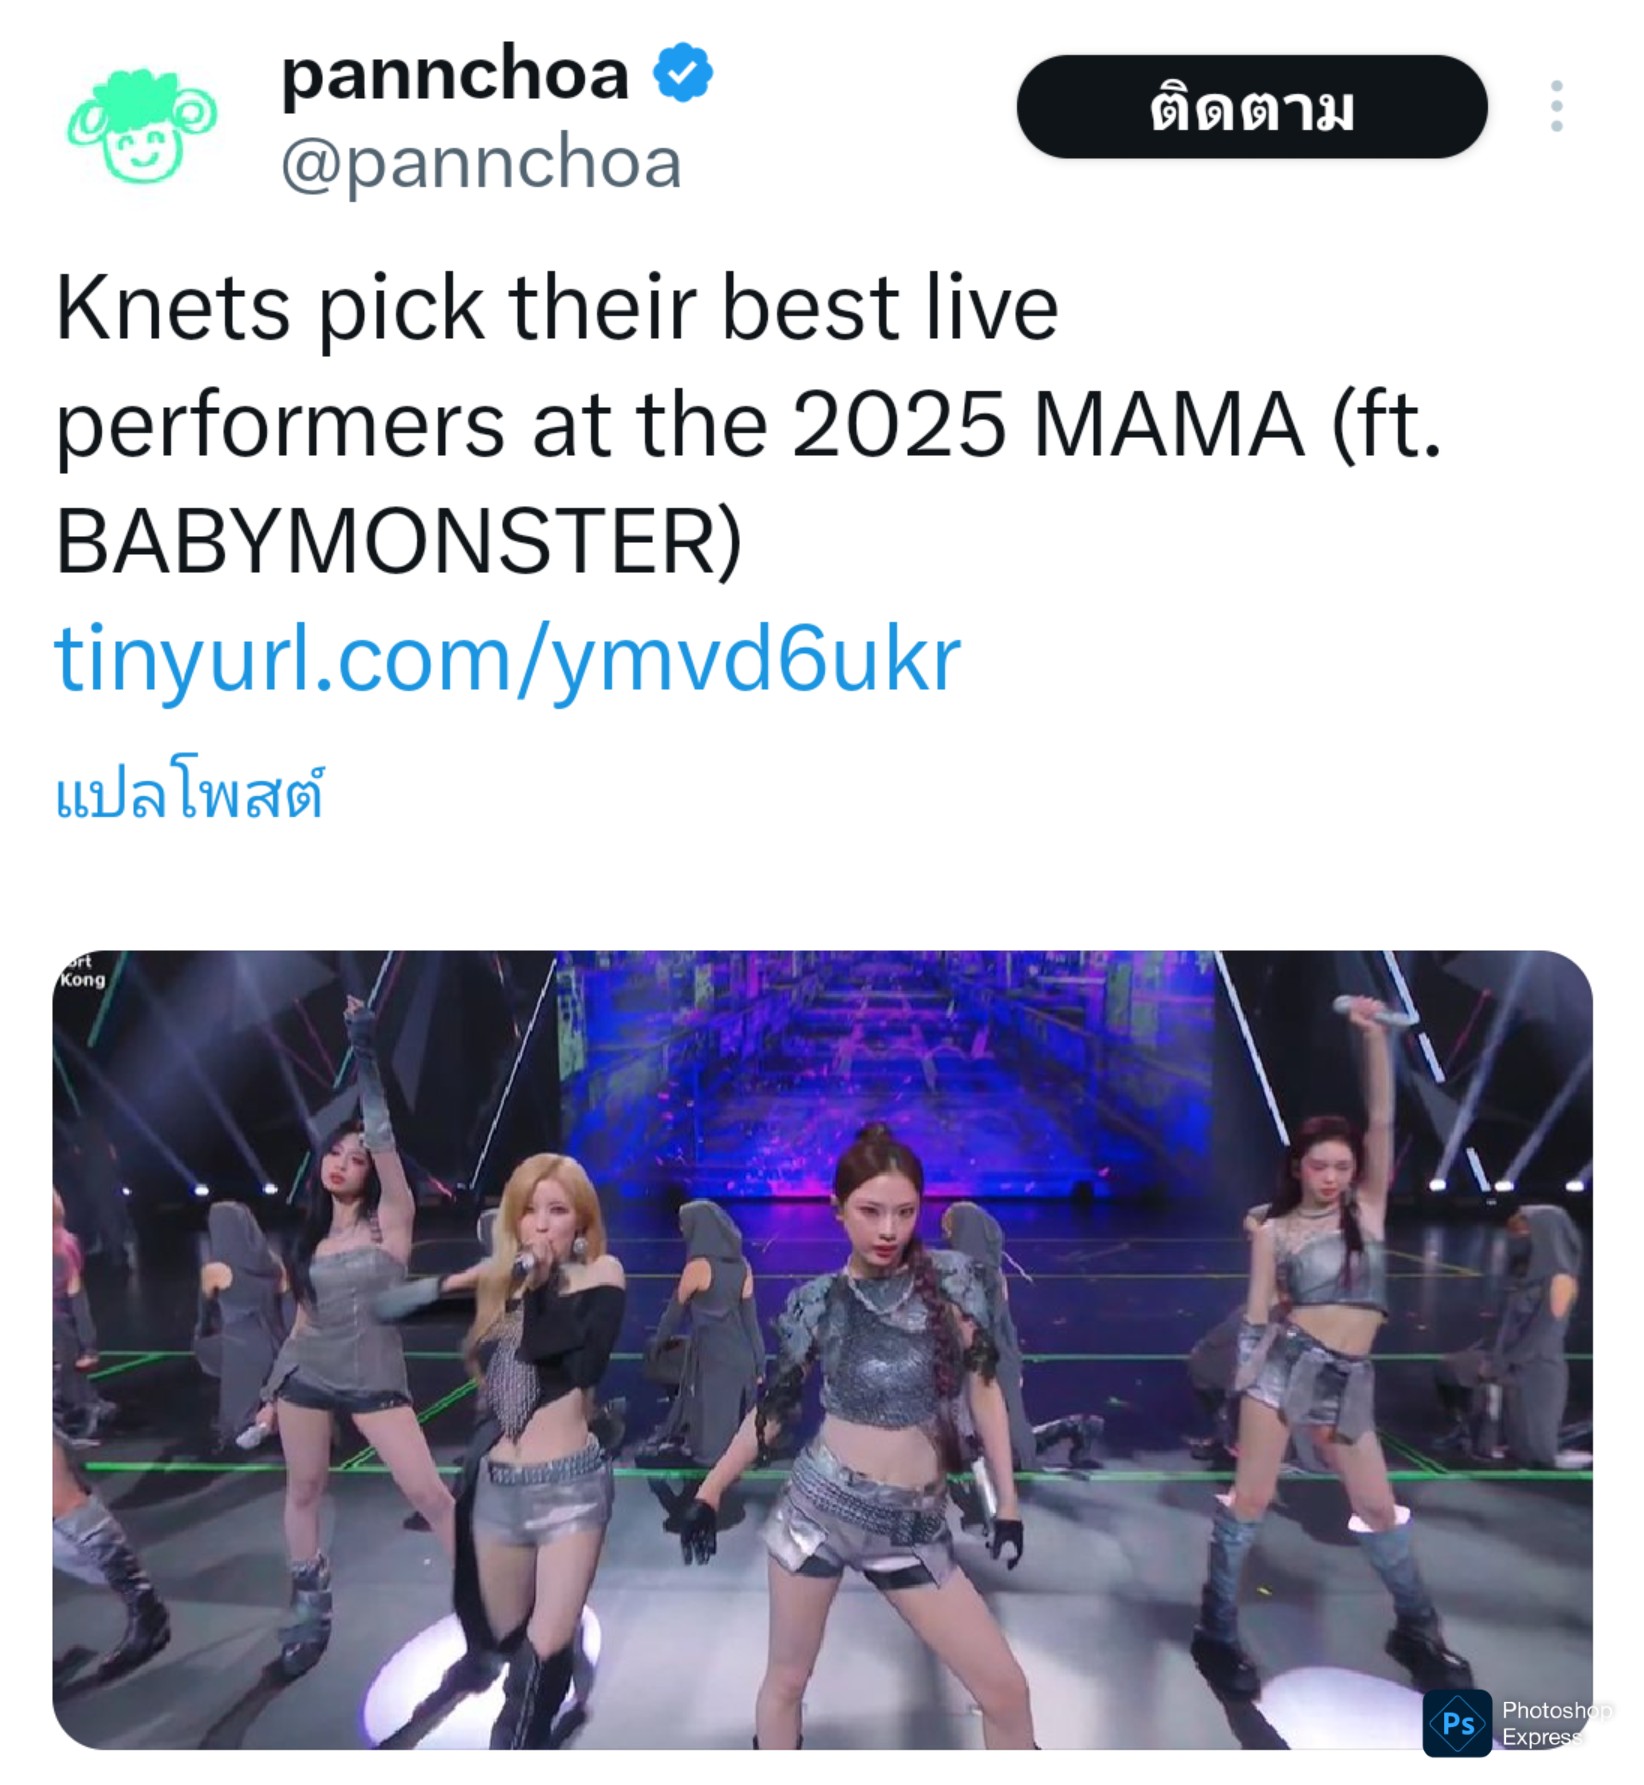This screenshot has height=1785, width=1644.
Task: Click the 2025 MAMA text in the post
Action: click(x=1048, y=425)
